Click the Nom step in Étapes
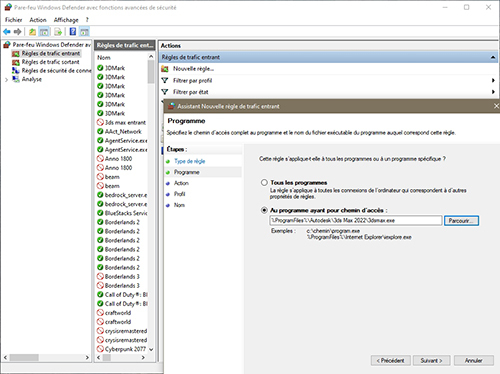Viewport: 500px width, 374px height. tap(179, 205)
